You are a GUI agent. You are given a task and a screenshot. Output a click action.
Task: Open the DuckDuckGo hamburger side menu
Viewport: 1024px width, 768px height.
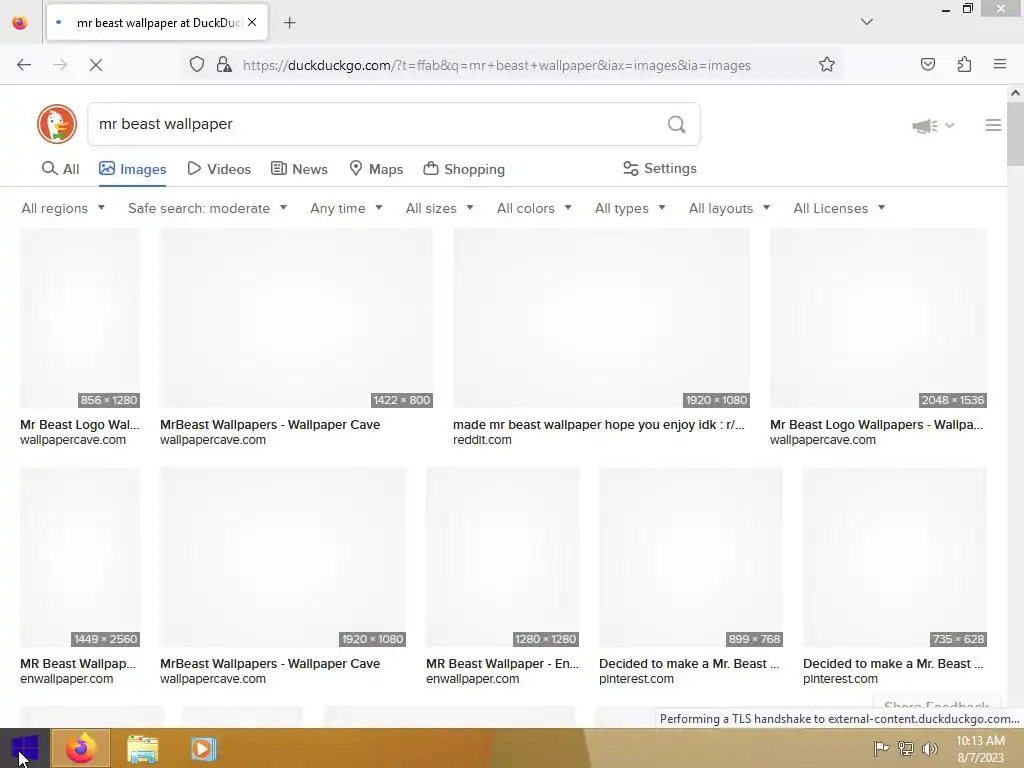coord(993,125)
